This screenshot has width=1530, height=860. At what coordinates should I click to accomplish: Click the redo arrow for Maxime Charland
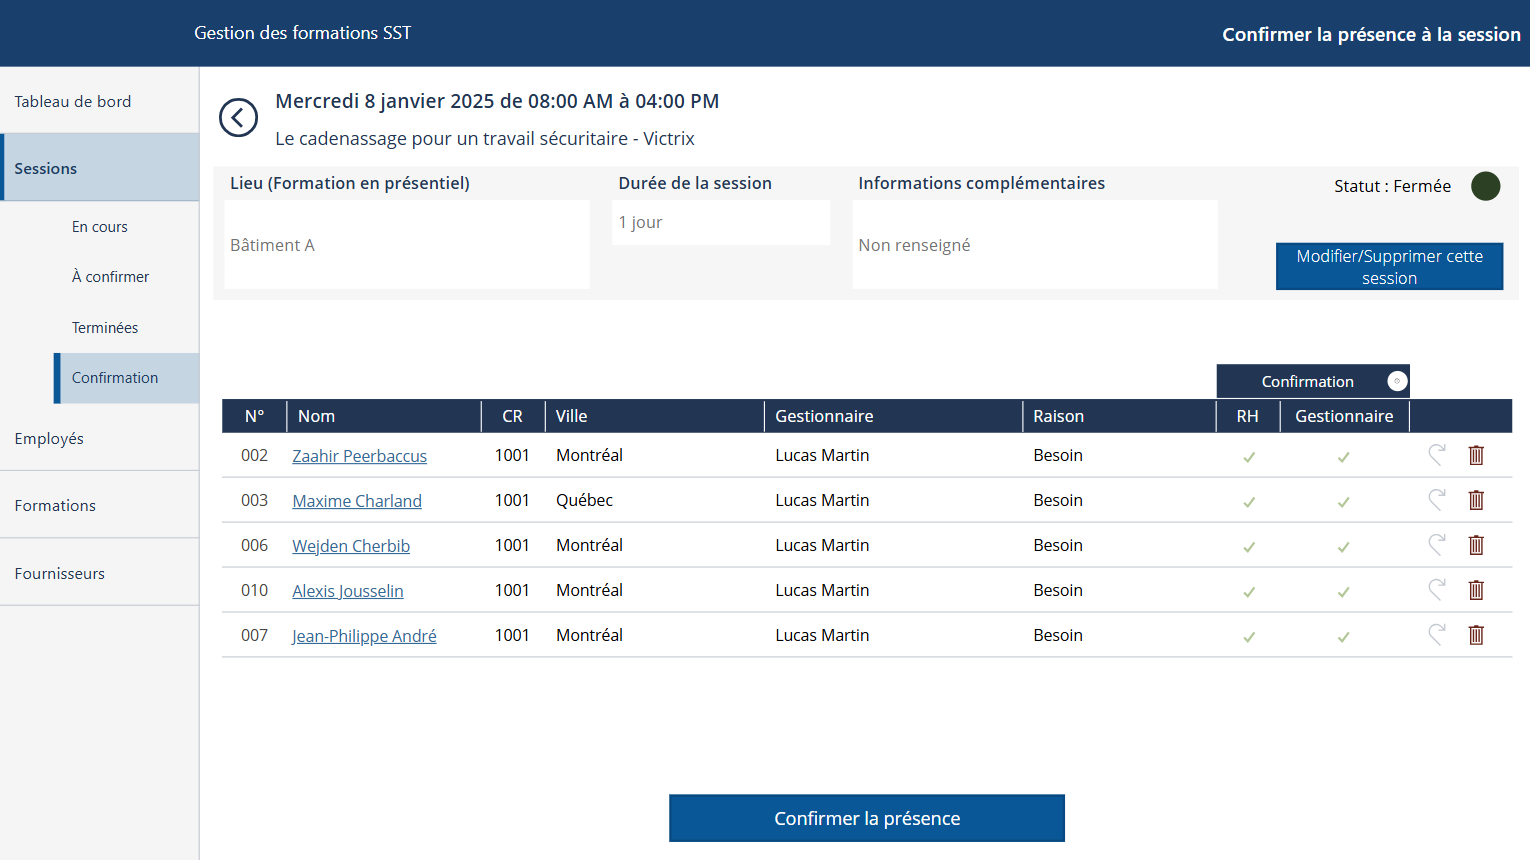pos(1437,500)
